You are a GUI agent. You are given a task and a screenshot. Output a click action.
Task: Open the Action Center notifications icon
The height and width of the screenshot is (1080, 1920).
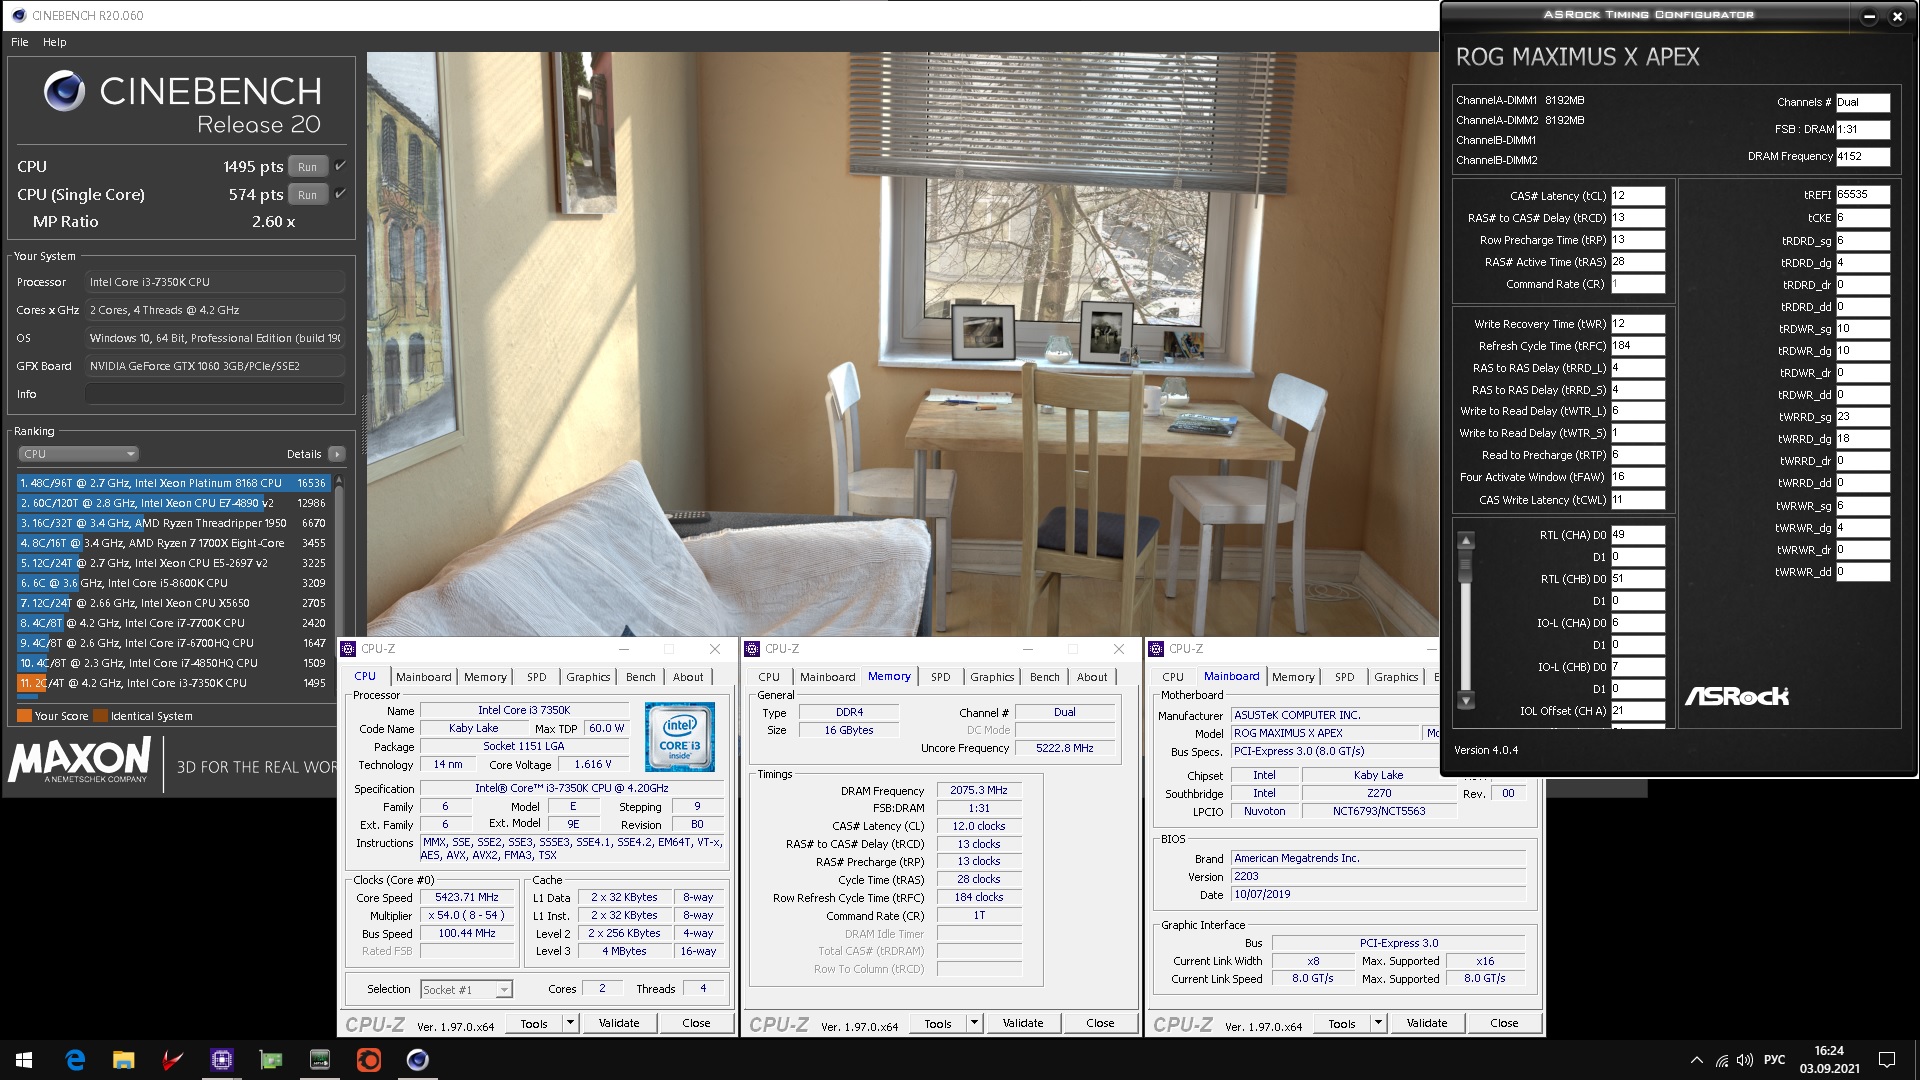[x=1887, y=1060]
